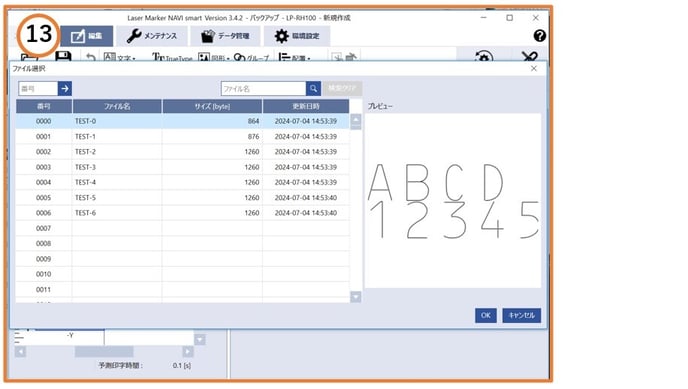Switch to the 編集 tab
The image size is (688, 389).
click(x=86, y=36)
